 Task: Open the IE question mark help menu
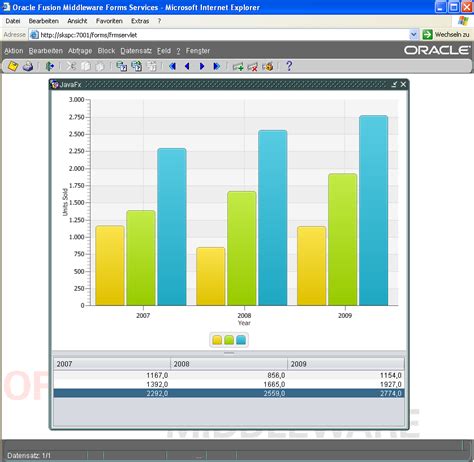tap(159, 21)
